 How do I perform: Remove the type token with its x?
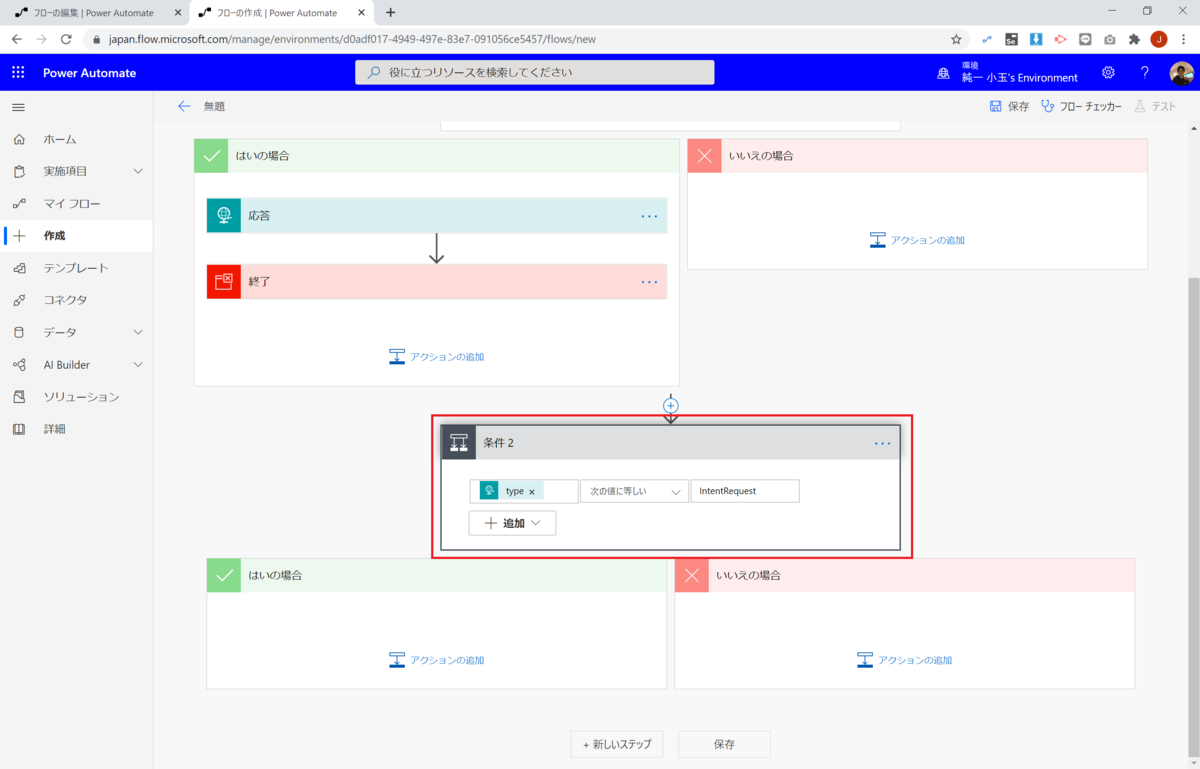pyautogui.click(x=532, y=492)
